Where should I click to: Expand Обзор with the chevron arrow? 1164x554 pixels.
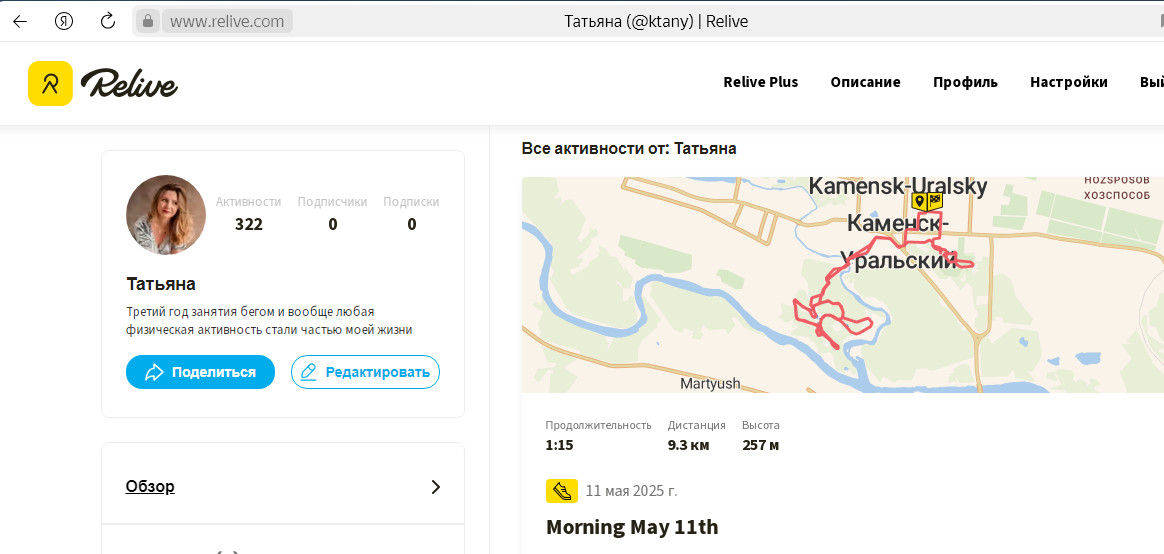pyautogui.click(x=436, y=487)
